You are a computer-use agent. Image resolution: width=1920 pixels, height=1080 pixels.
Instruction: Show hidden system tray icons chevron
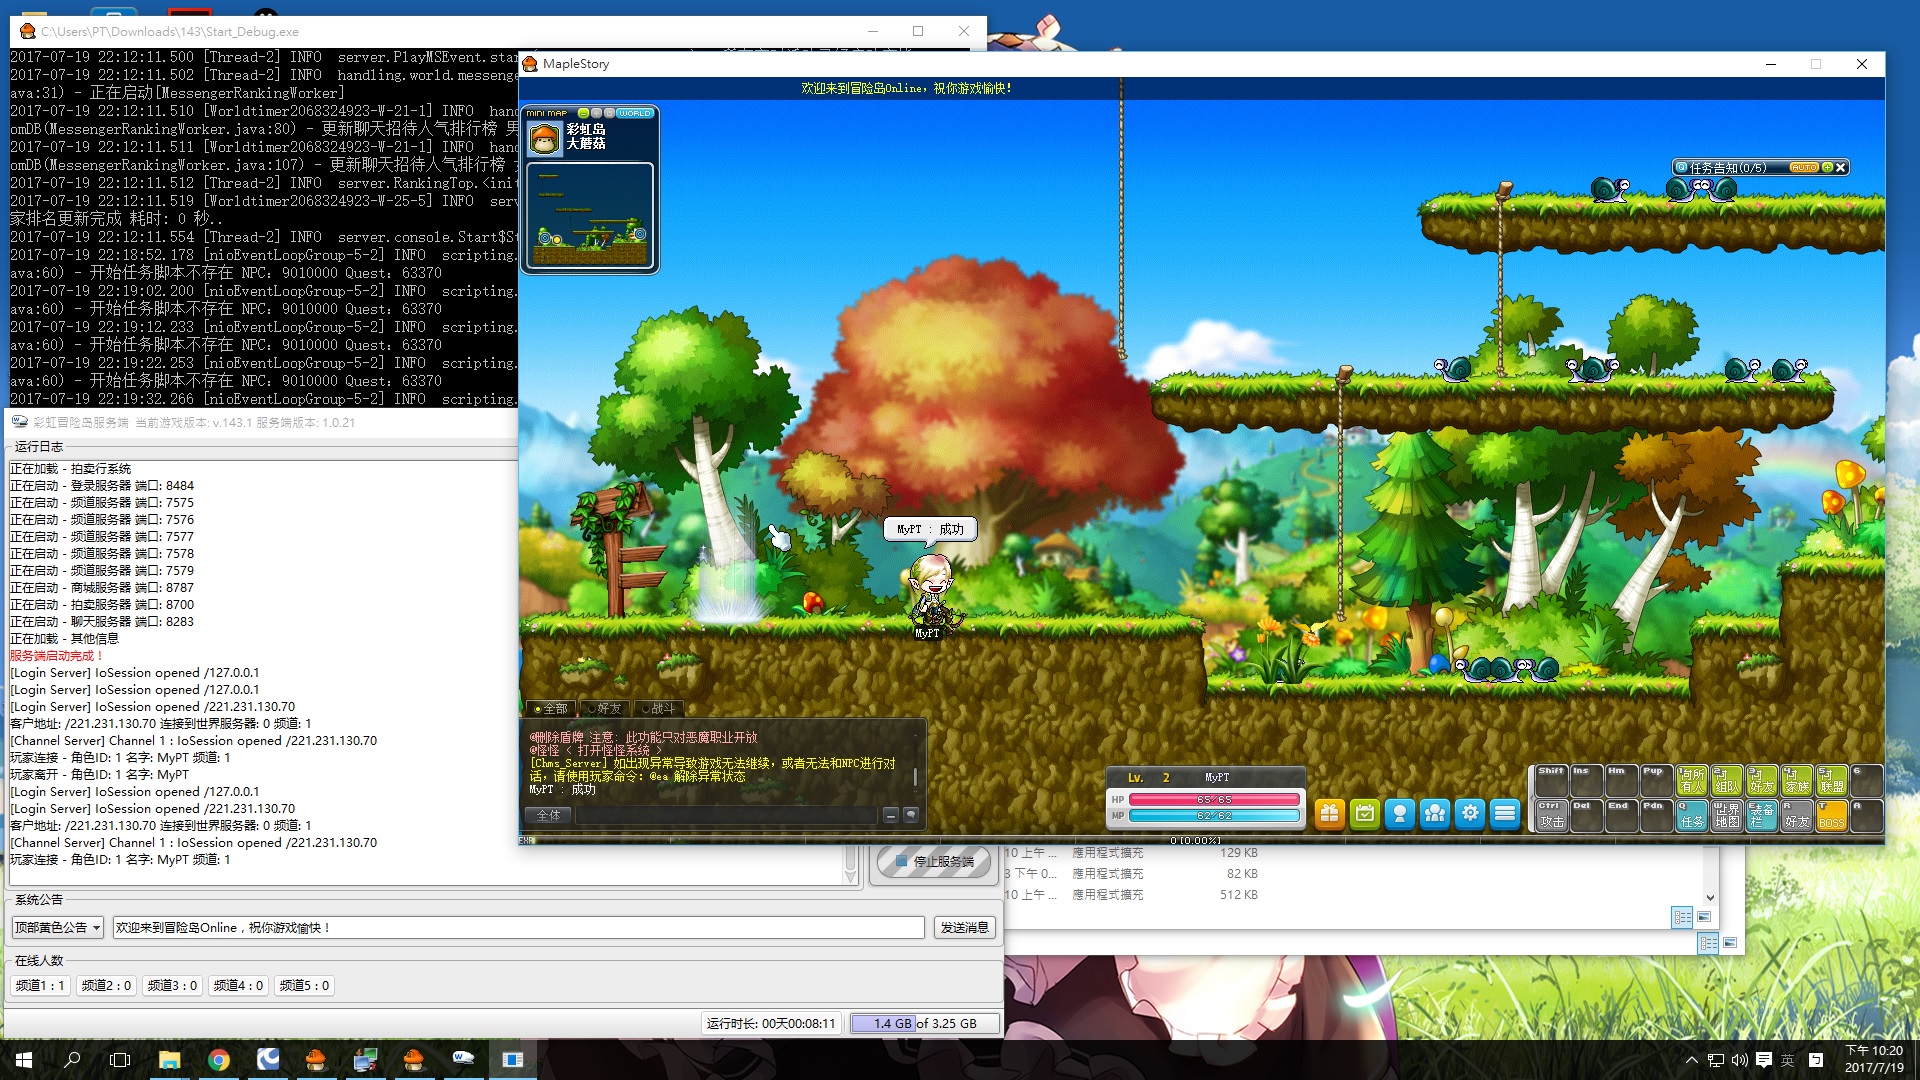(1692, 1060)
